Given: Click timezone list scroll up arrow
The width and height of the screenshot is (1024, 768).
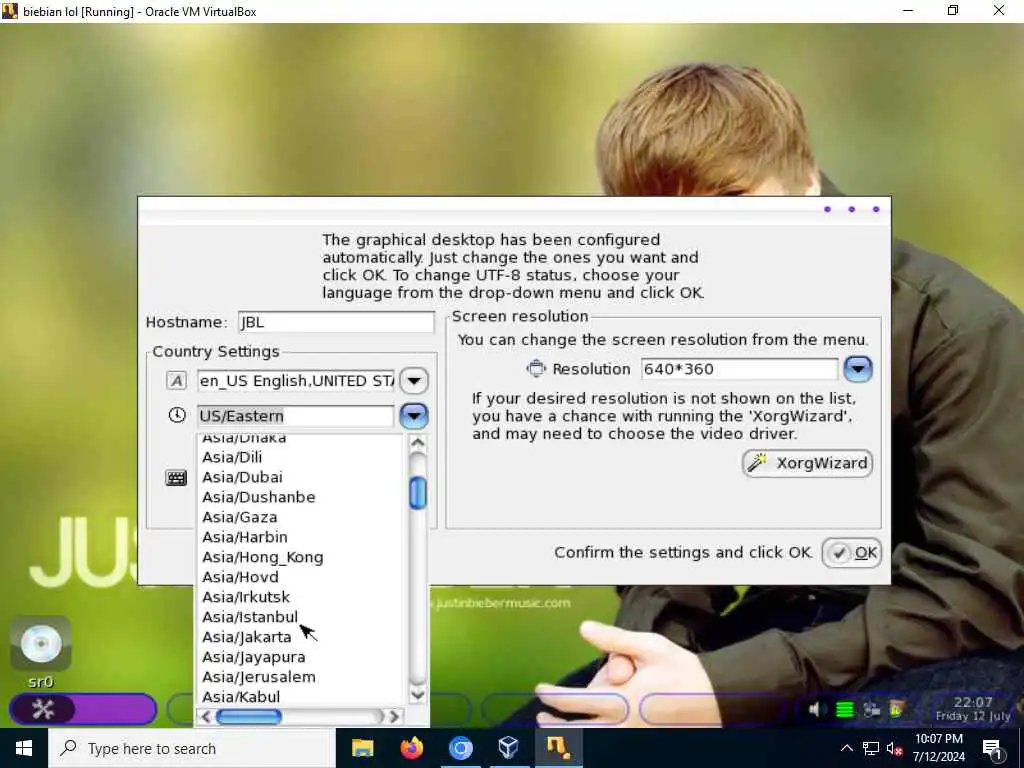Looking at the screenshot, I should (417, 443).
